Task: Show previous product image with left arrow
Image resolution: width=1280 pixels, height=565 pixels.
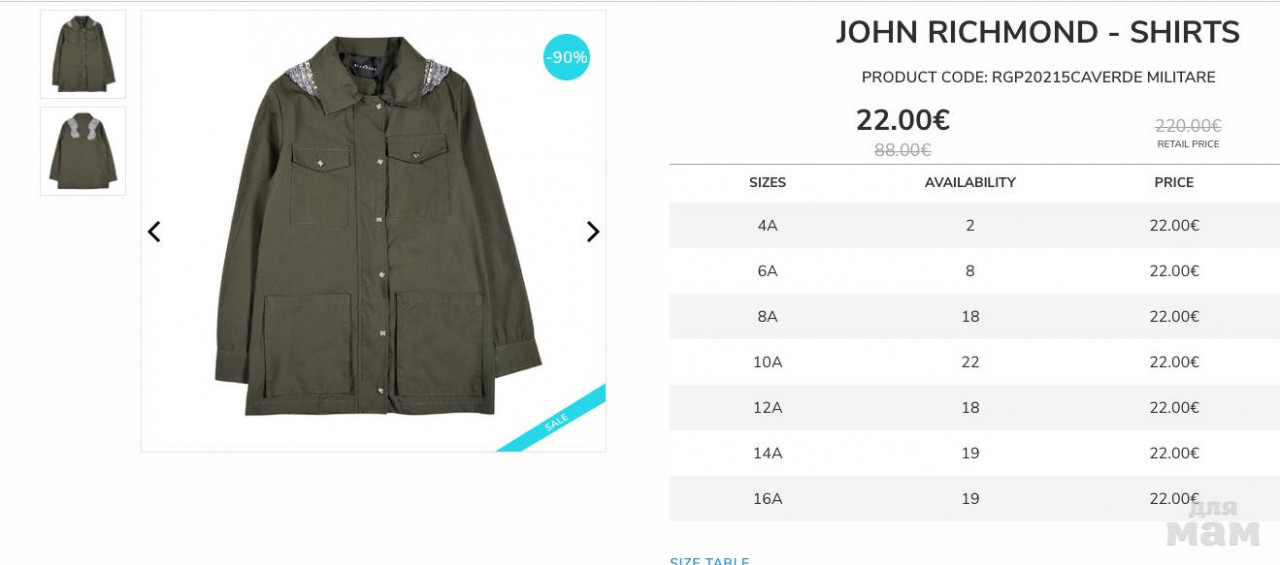Action: click(154, 232)
